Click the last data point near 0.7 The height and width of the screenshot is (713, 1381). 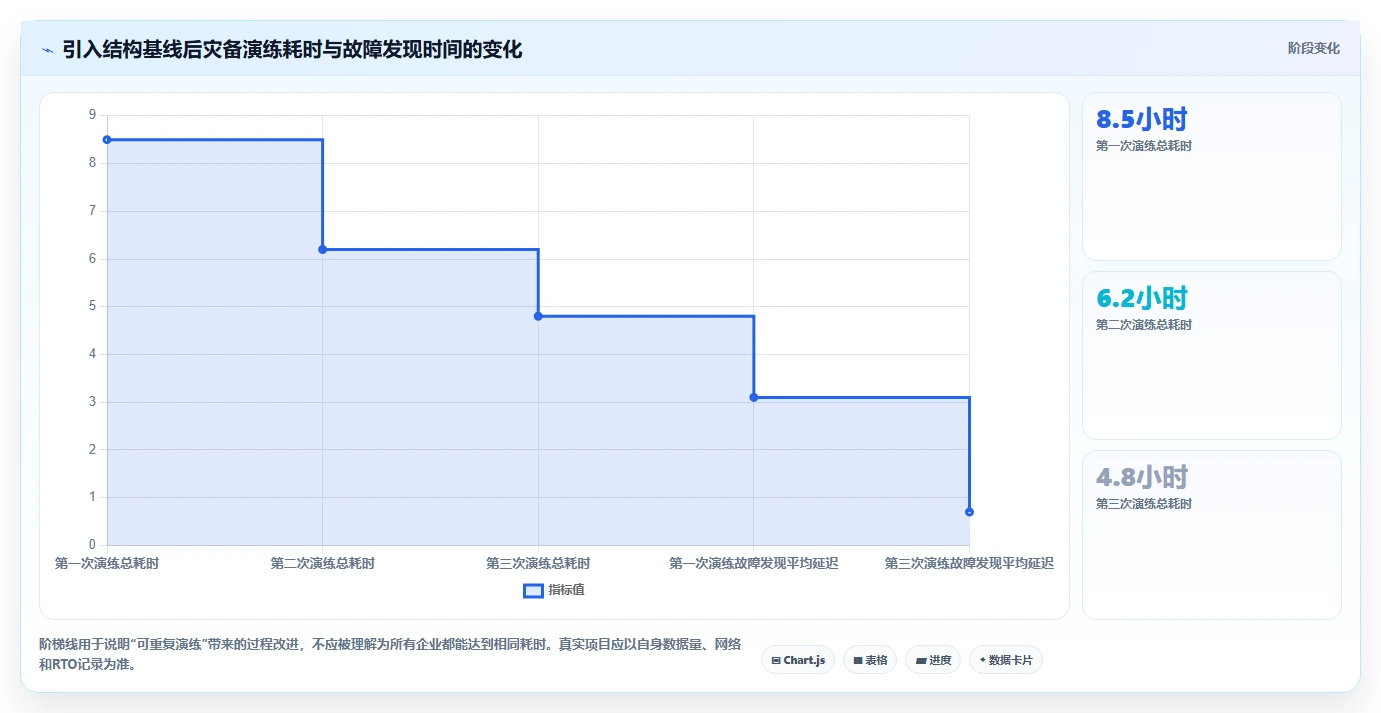point(969,512)
